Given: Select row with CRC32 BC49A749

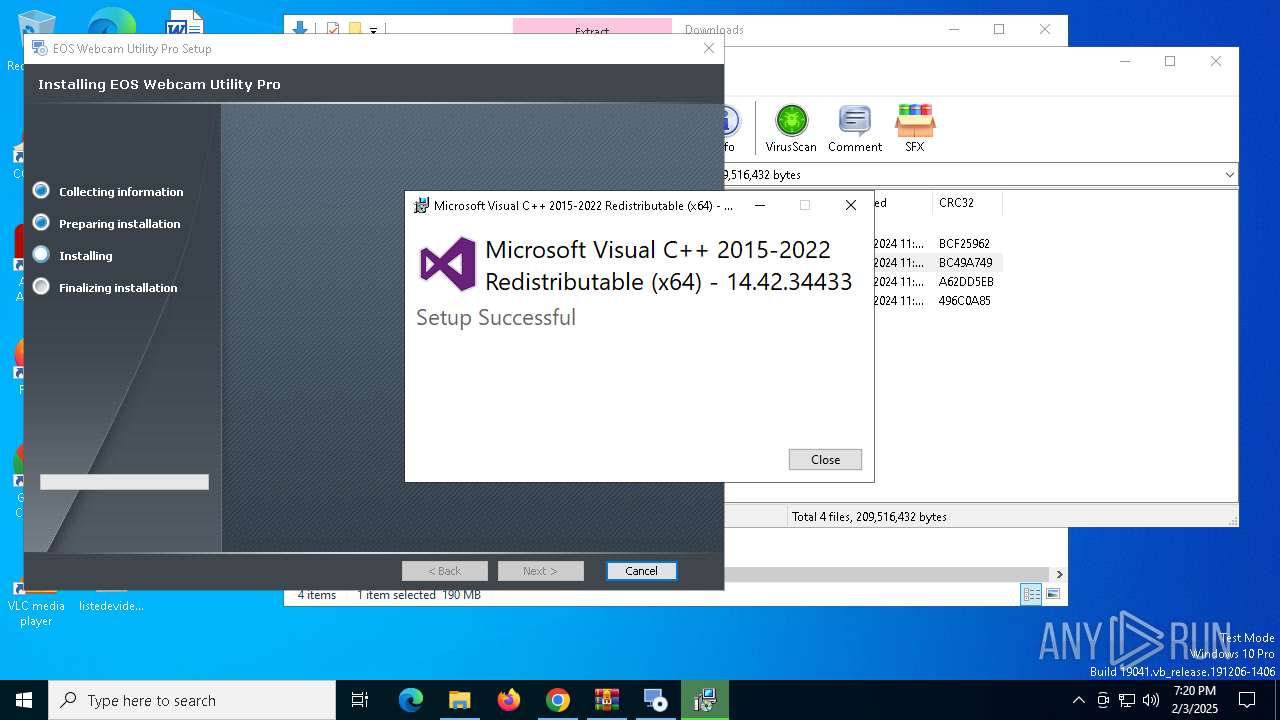Looking at the screenshot, I should point(964,262).
